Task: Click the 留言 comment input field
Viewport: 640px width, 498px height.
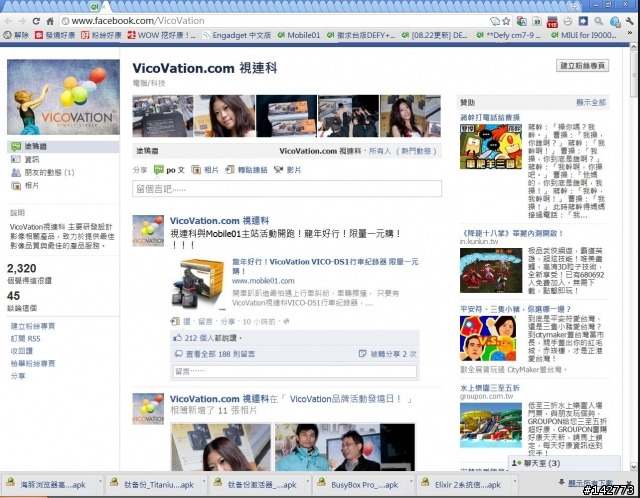Action: tap(295, 372)
